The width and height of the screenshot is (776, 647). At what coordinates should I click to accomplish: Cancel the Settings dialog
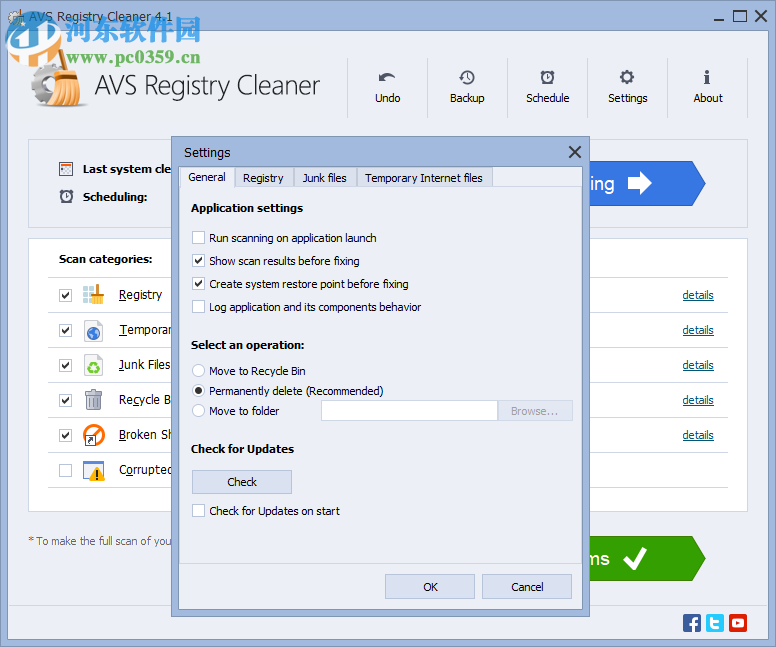coord(527,587)
